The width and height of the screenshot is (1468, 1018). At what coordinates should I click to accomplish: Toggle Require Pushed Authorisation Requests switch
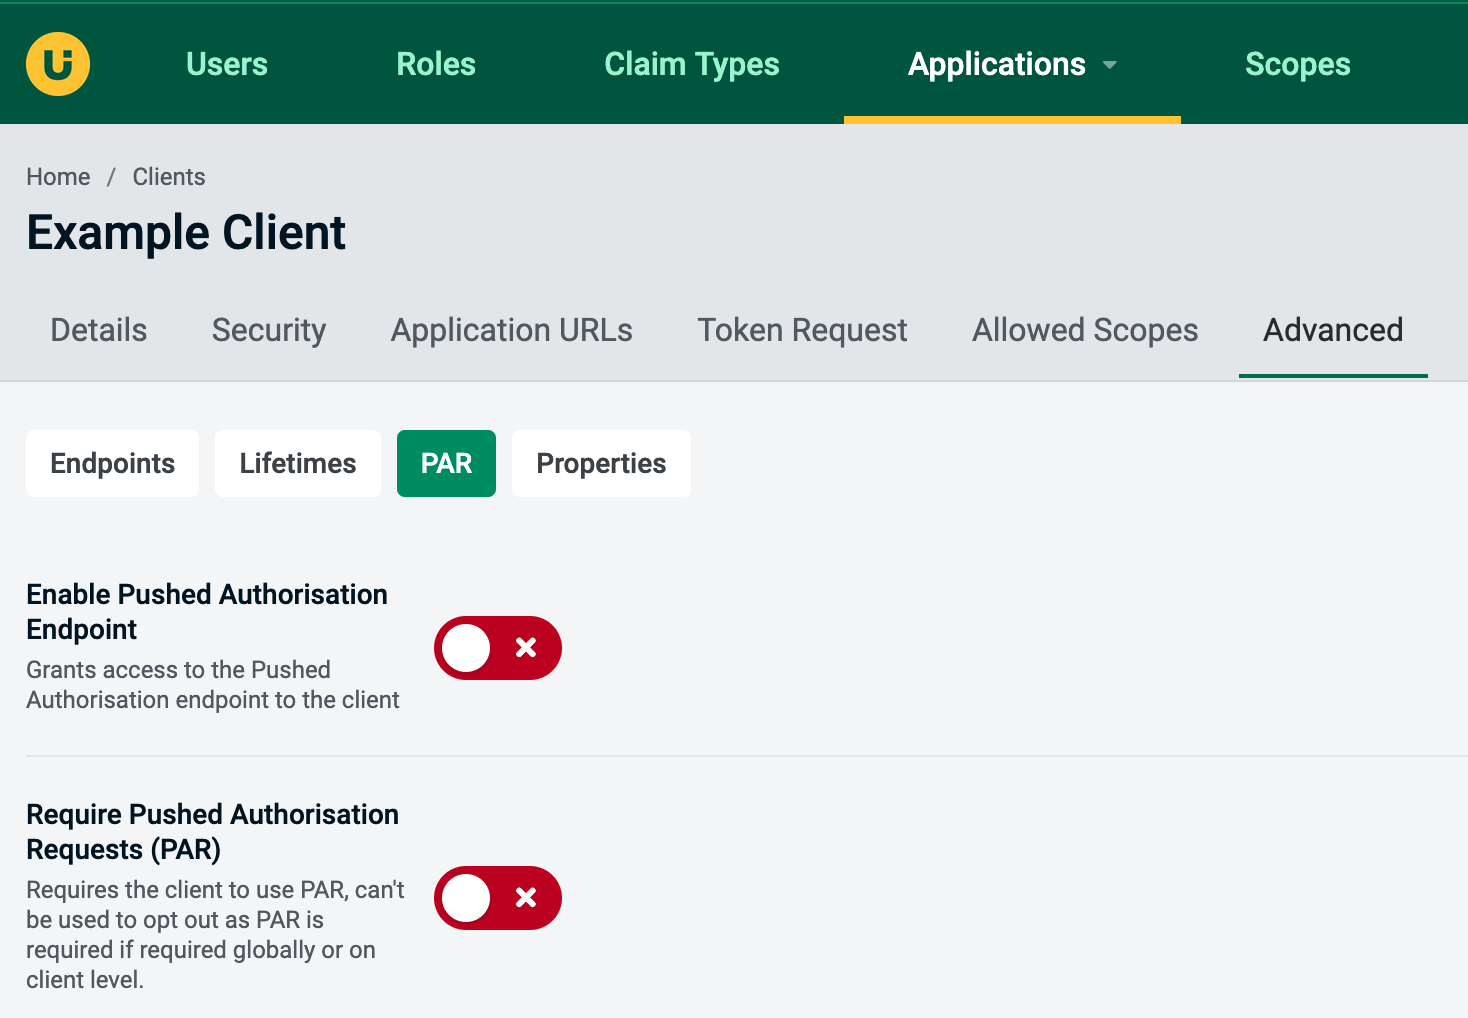[x=498, y=898]
